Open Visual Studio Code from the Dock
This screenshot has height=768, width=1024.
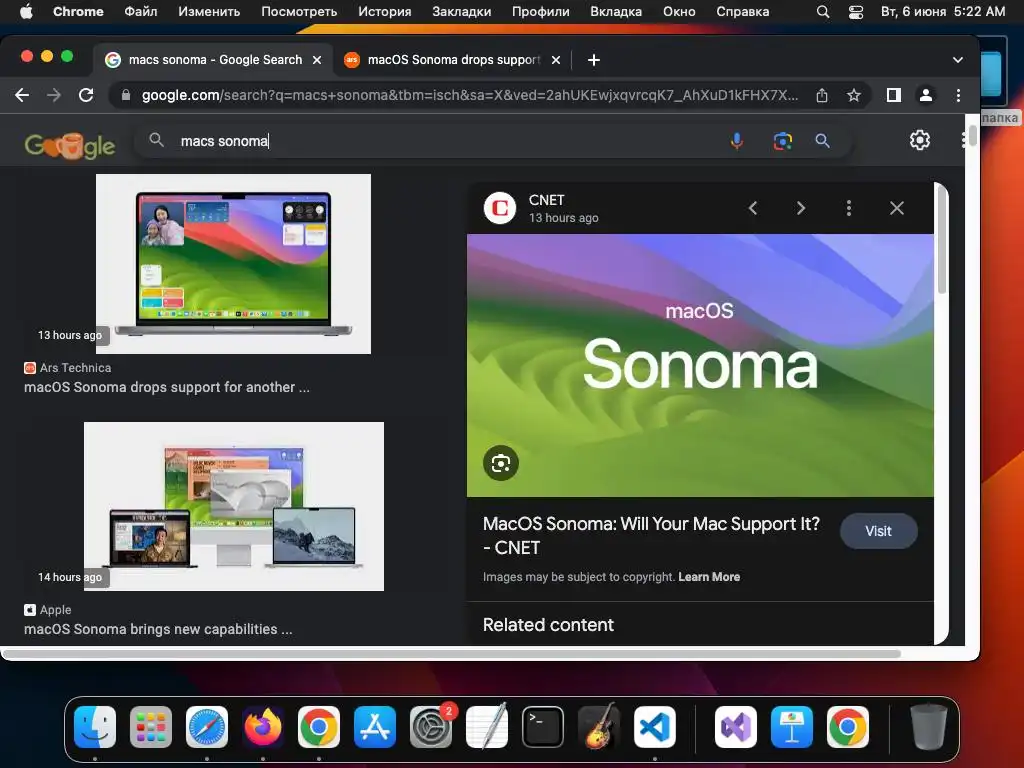click(654, 727)
